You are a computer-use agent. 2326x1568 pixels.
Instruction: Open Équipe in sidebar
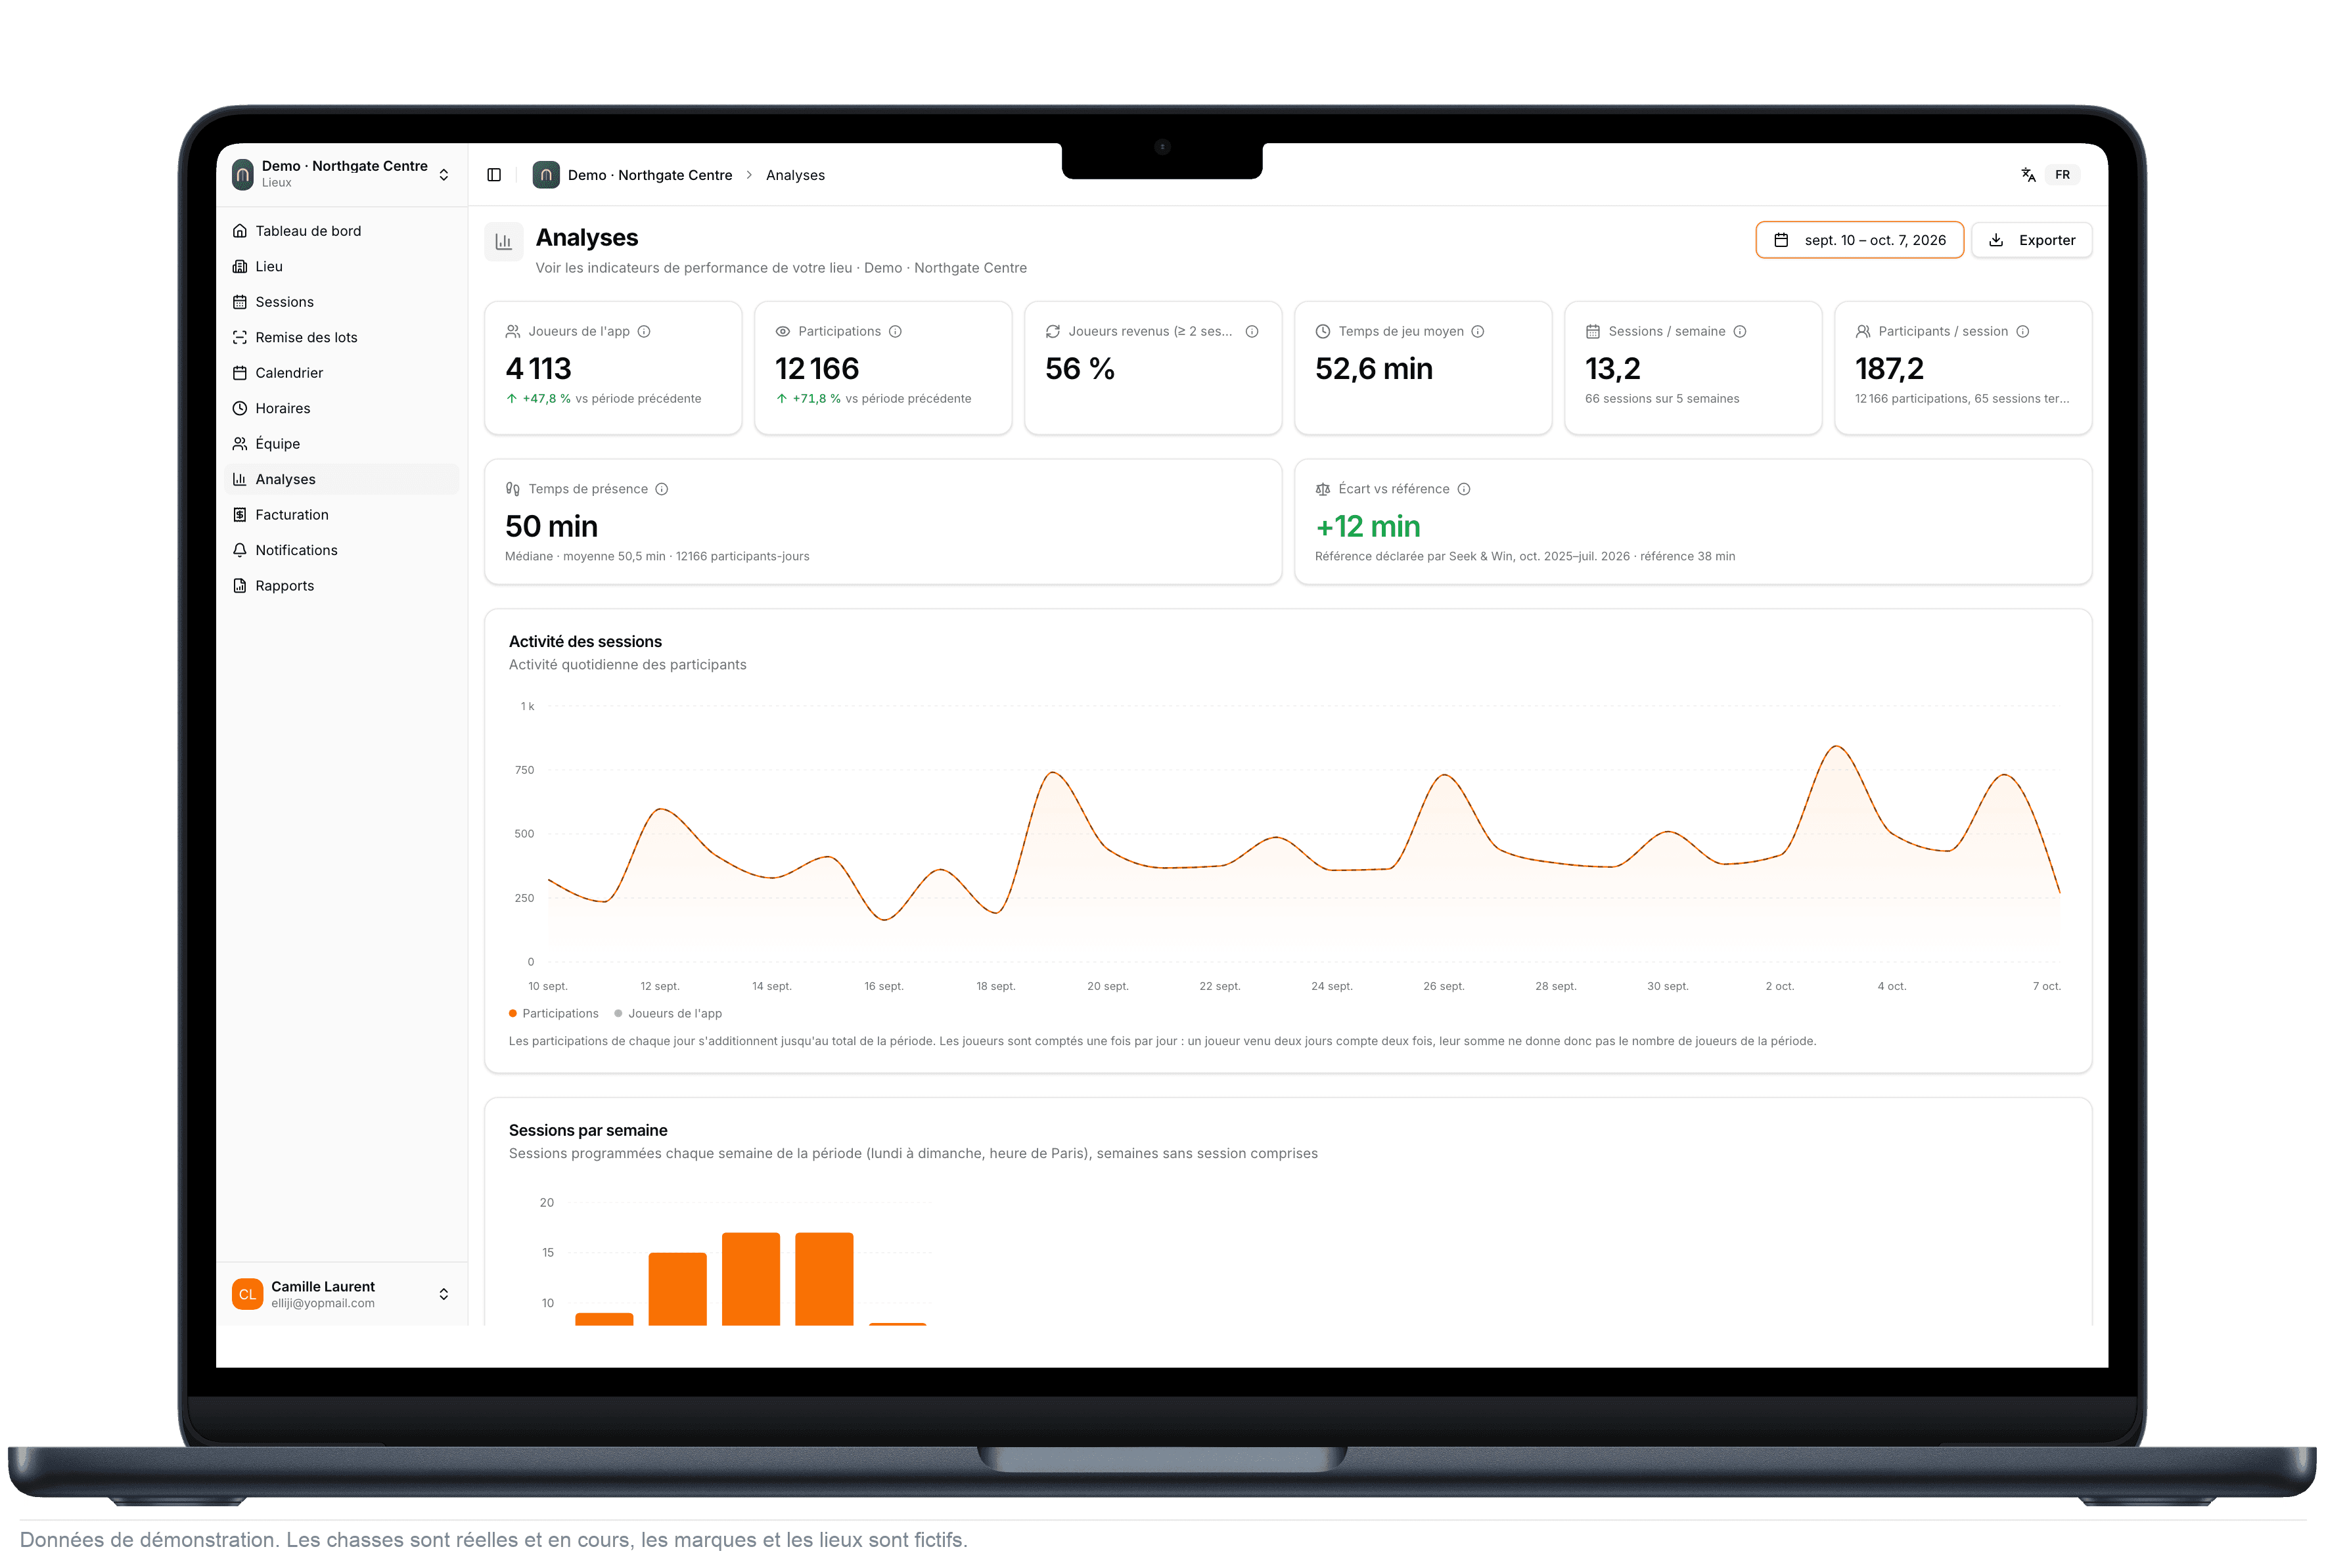(341, 444)
